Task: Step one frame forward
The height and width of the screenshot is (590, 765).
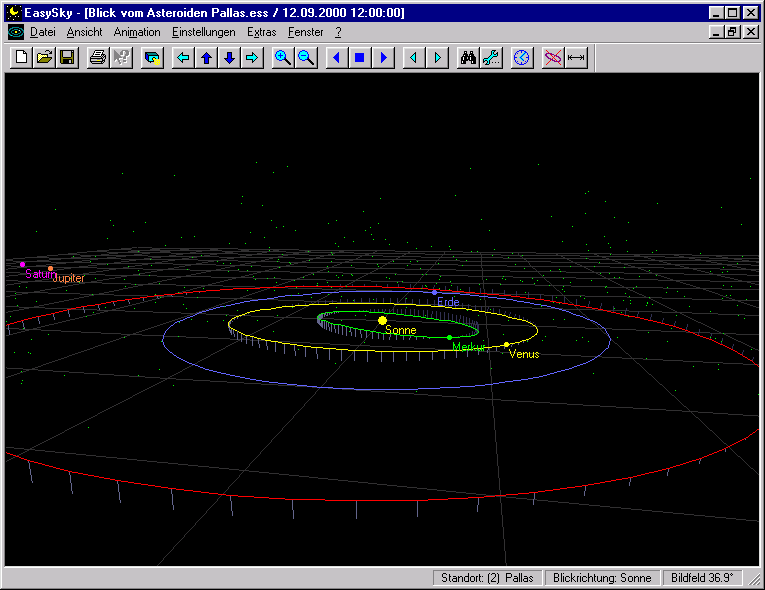Action: [x=437, y=58]
